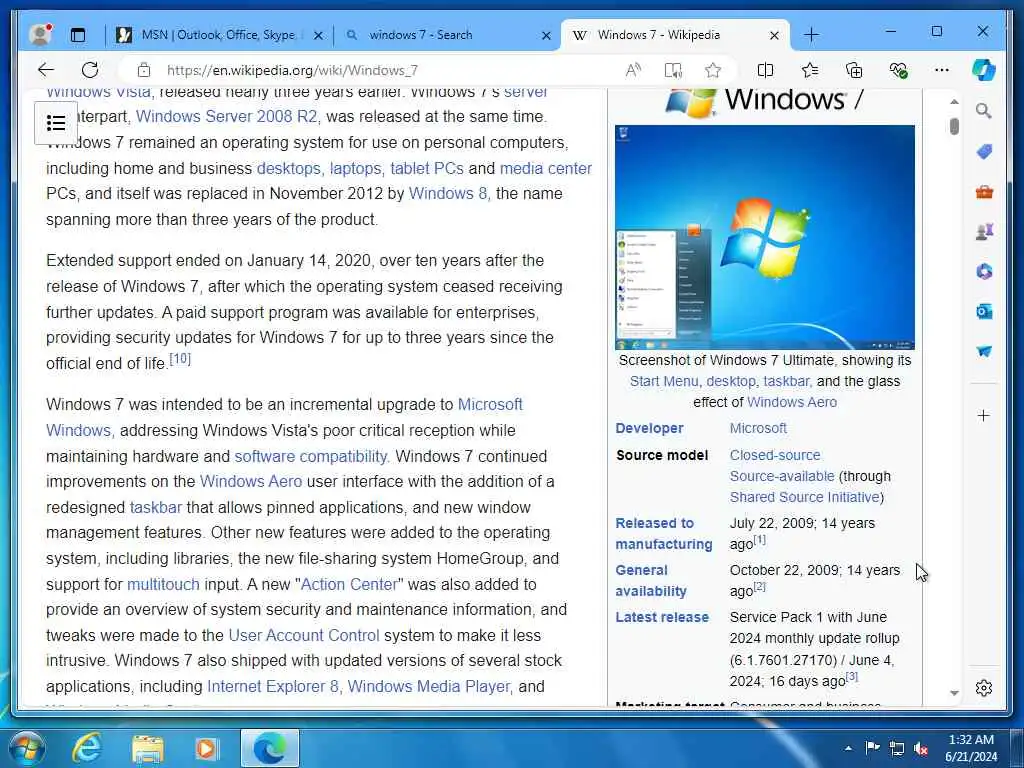Viewport: 1024px width, 768px height.
Task: Click the page scrollbar thumb
Action: pos(954,126)
